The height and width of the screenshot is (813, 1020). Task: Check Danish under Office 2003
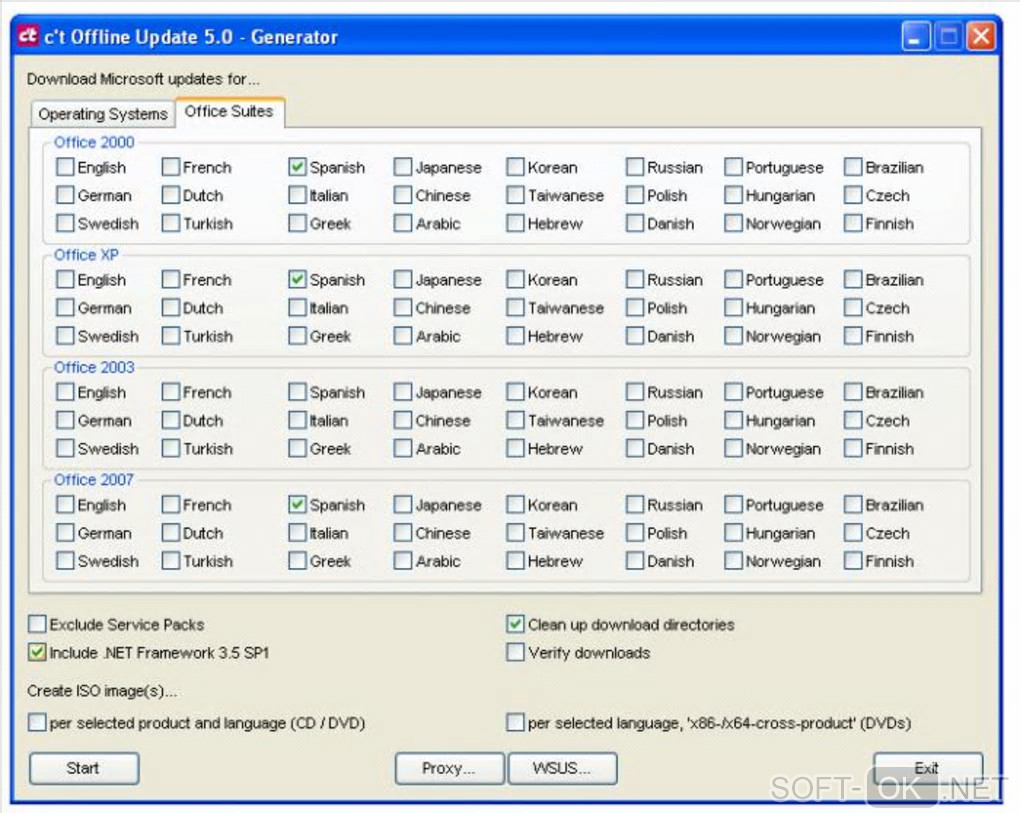(635, 448)
